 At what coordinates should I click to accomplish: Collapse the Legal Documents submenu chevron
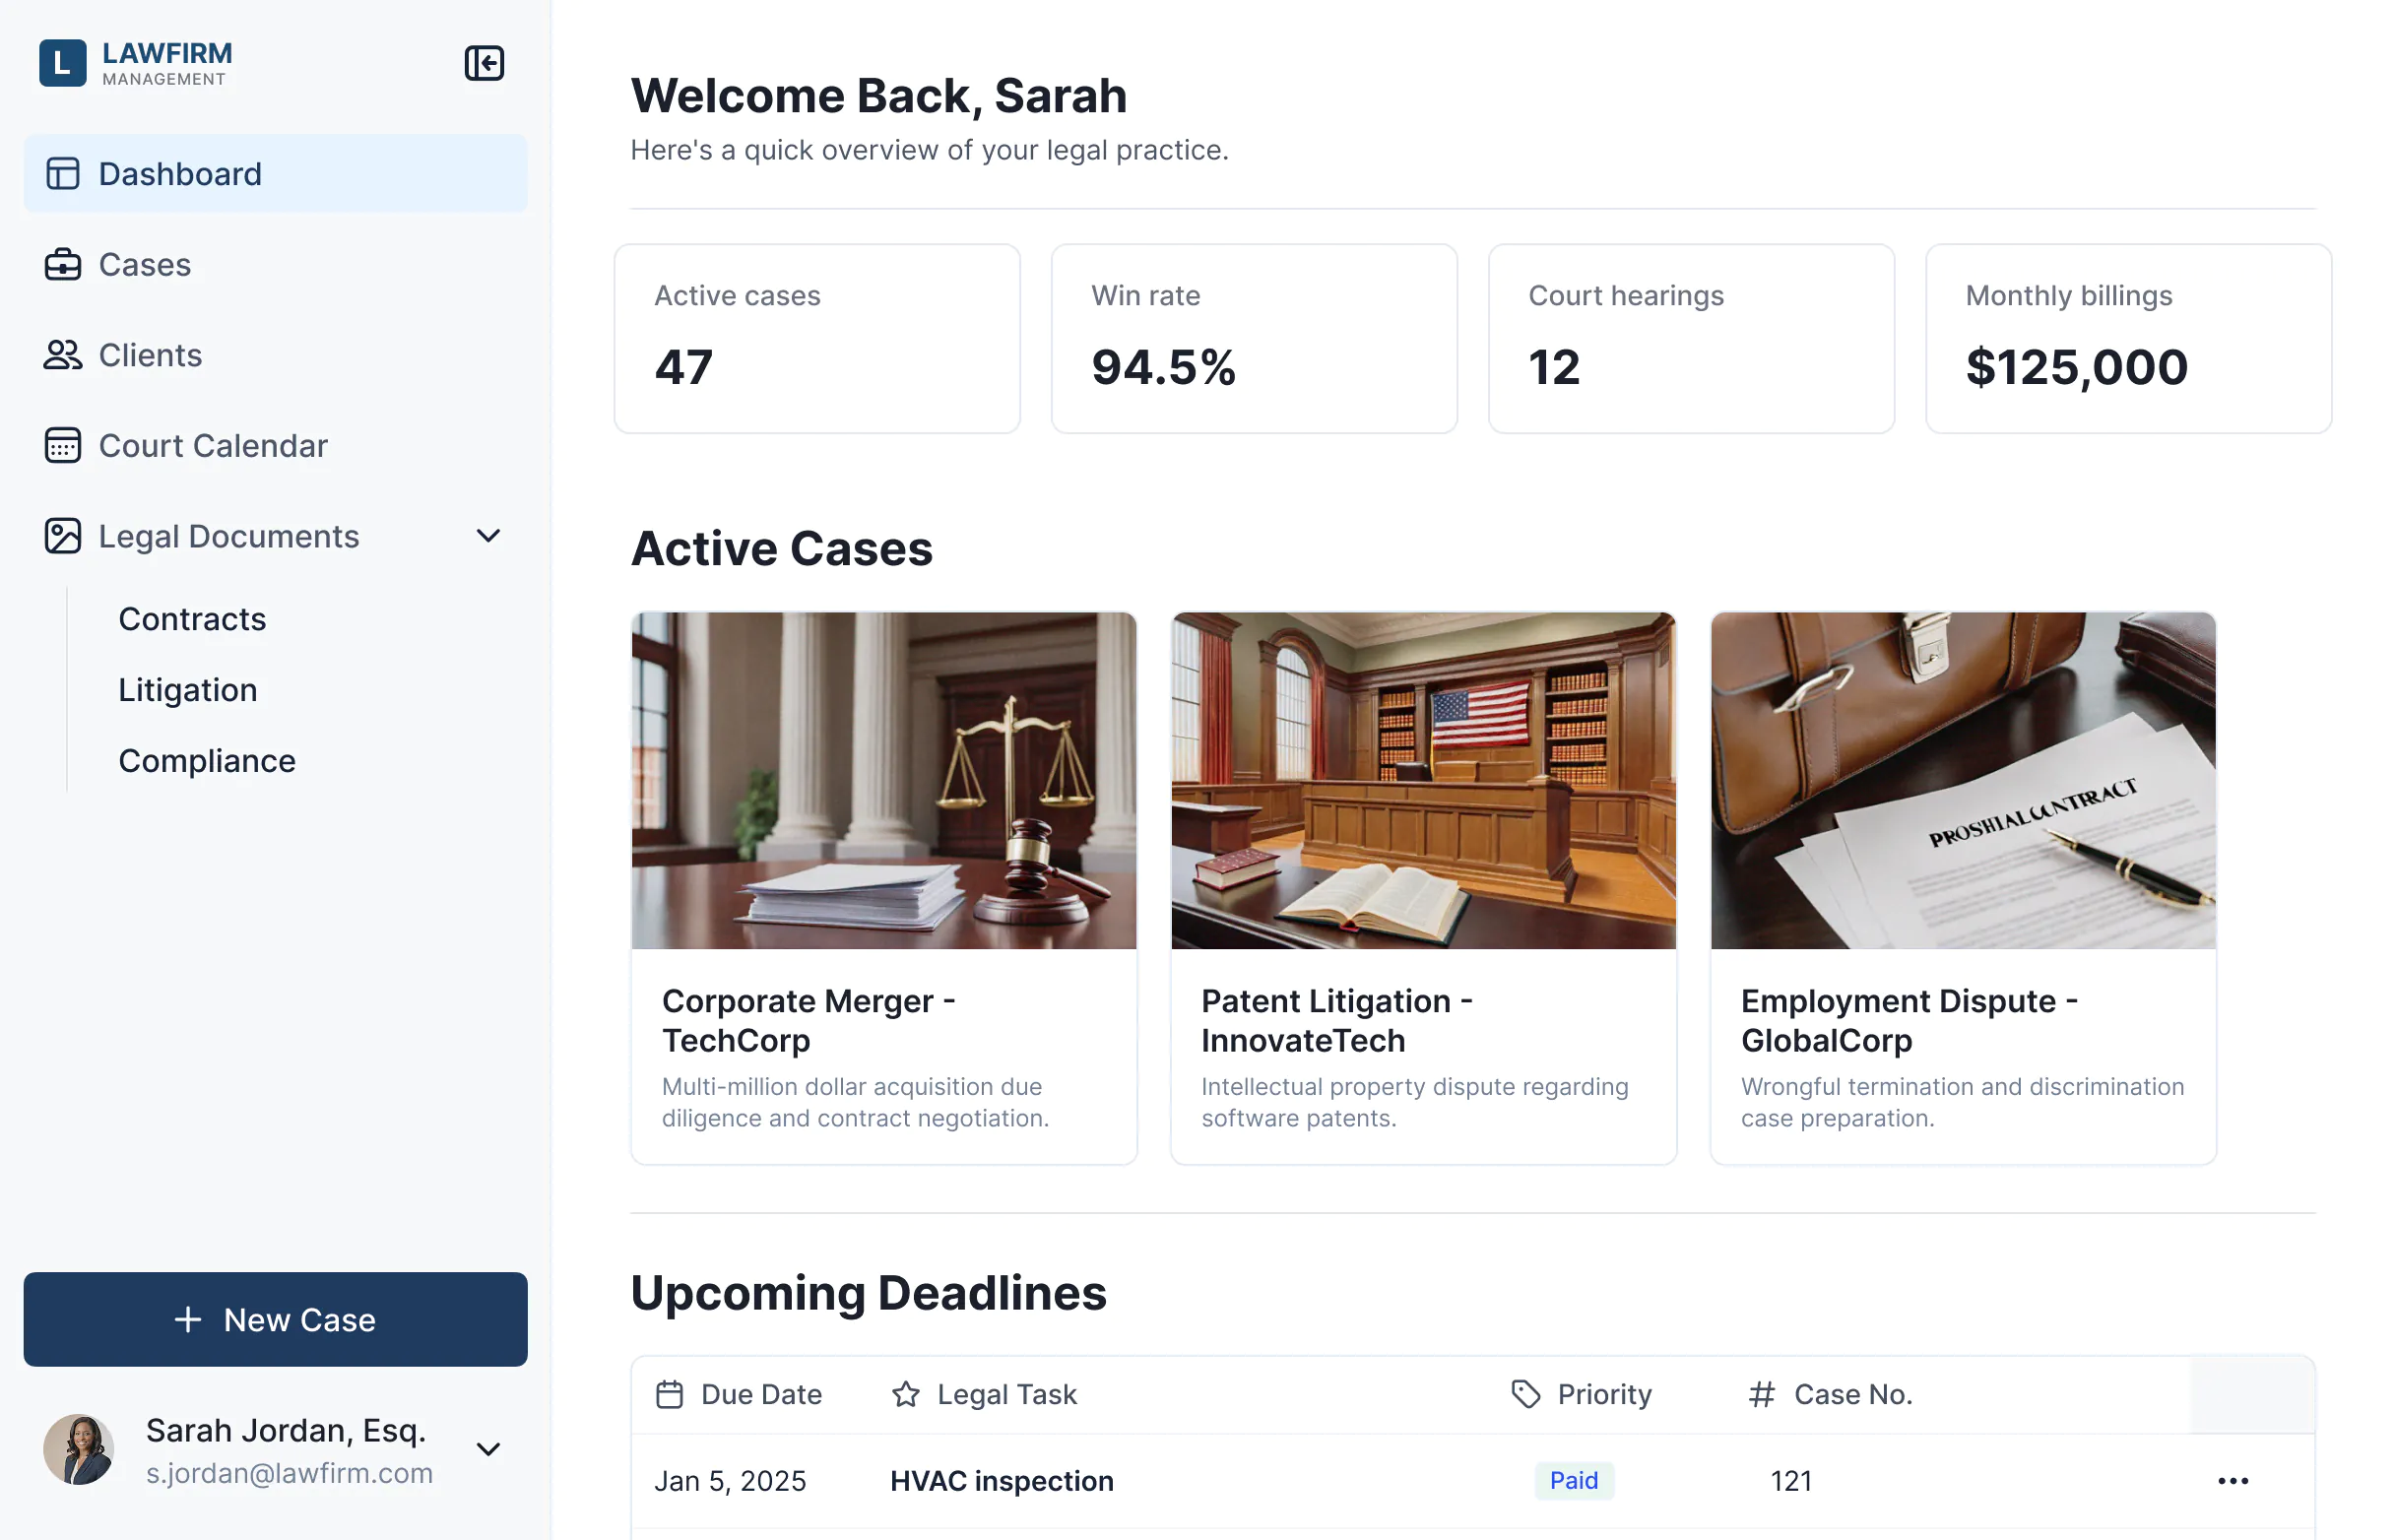[488, 536]
